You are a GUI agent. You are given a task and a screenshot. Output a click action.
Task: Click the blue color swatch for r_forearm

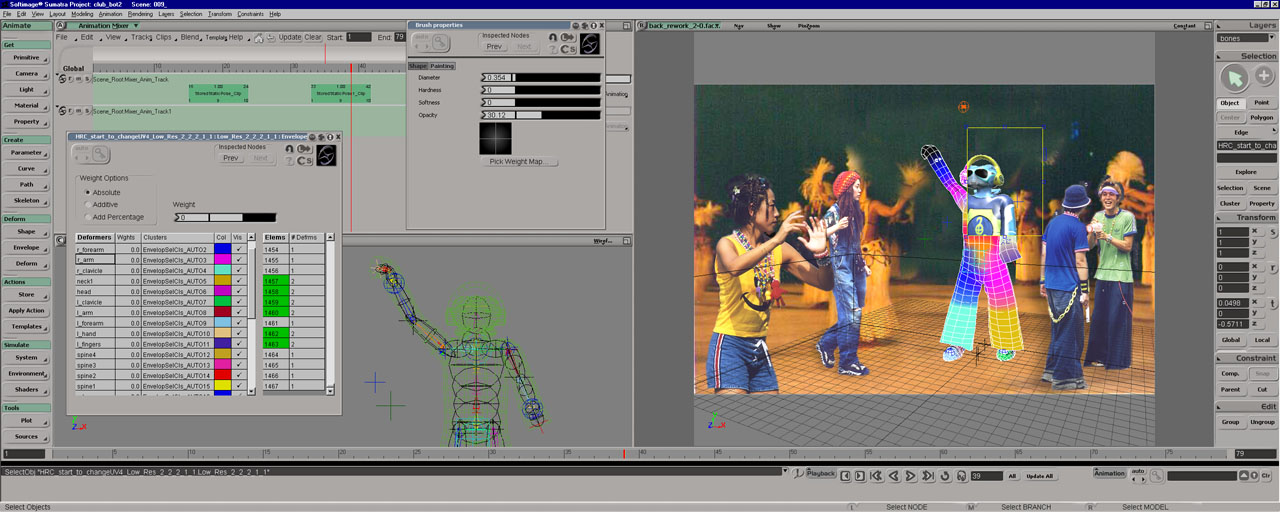[x=222, y=249]
